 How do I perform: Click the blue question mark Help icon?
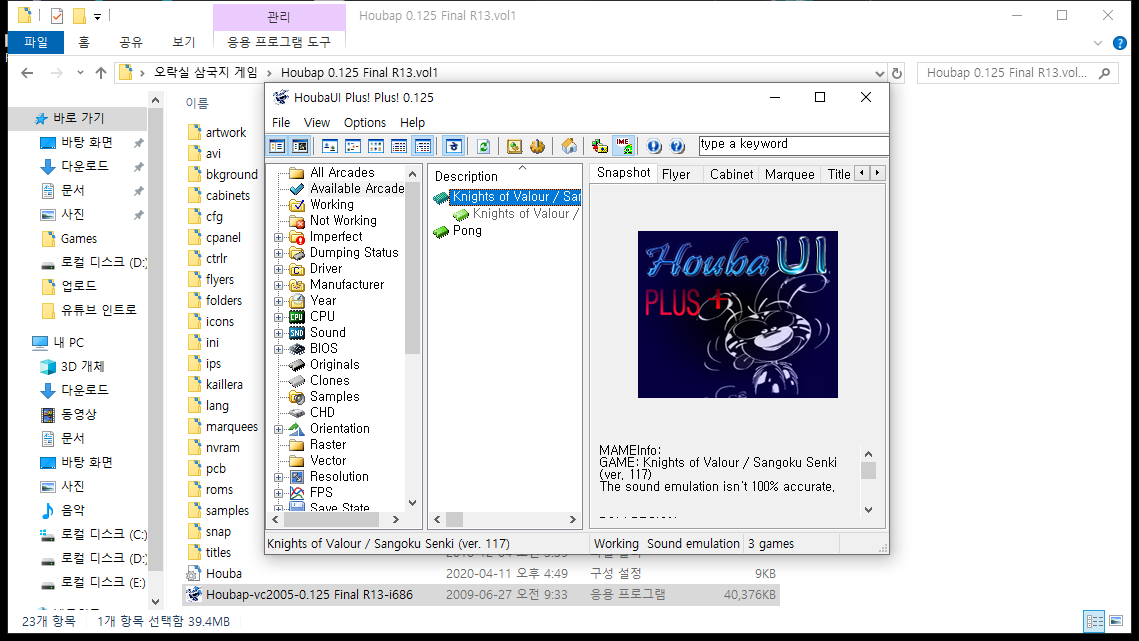coord(677,146)
